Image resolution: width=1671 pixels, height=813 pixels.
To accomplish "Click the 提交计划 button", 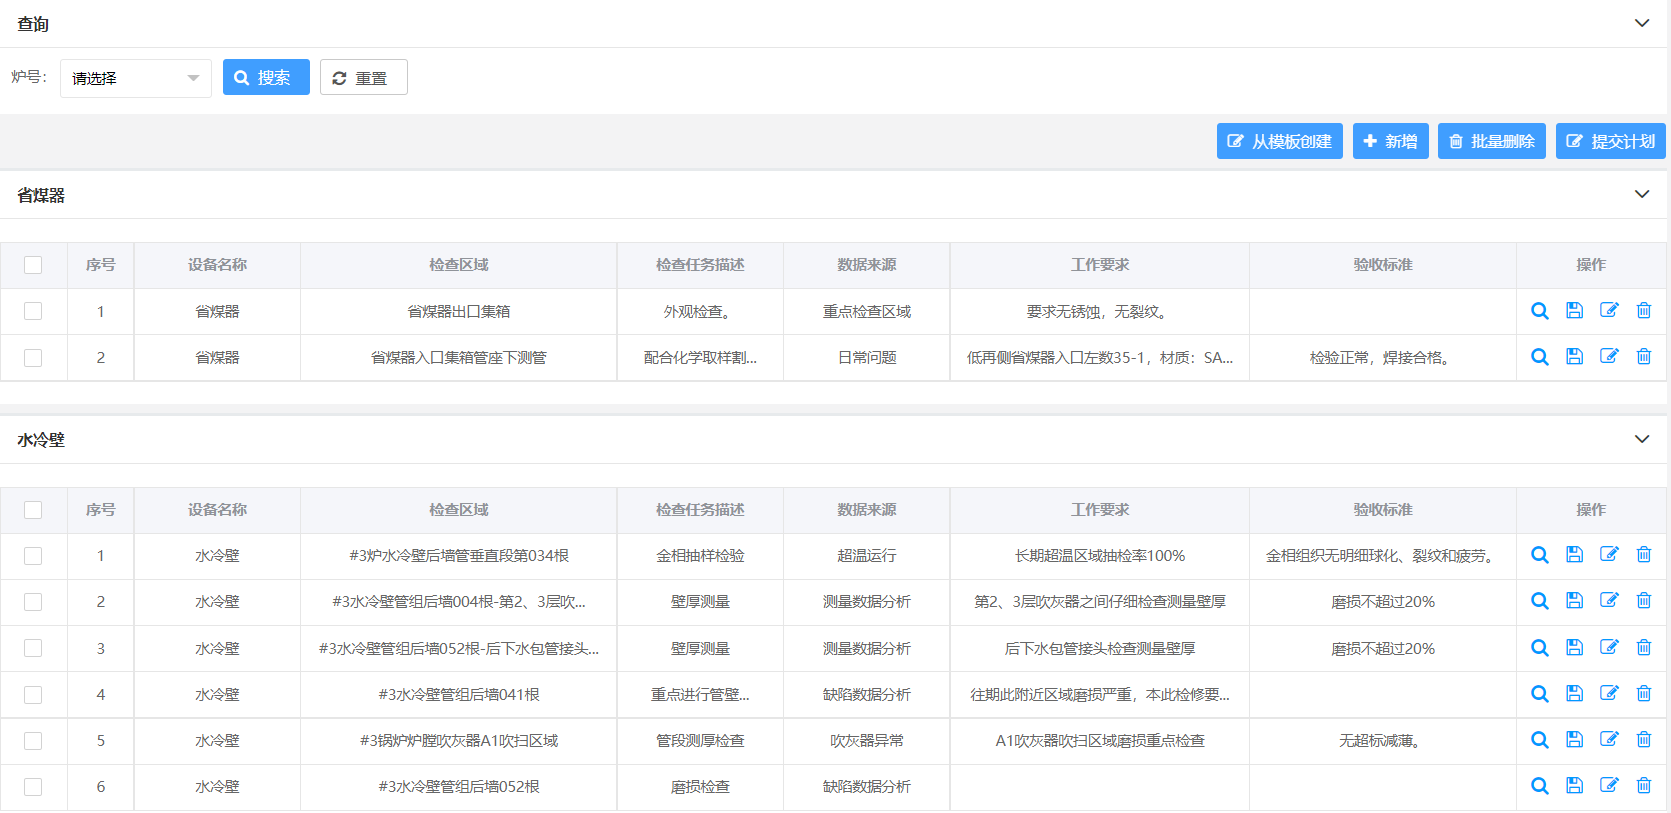I will coord(1611,141).
